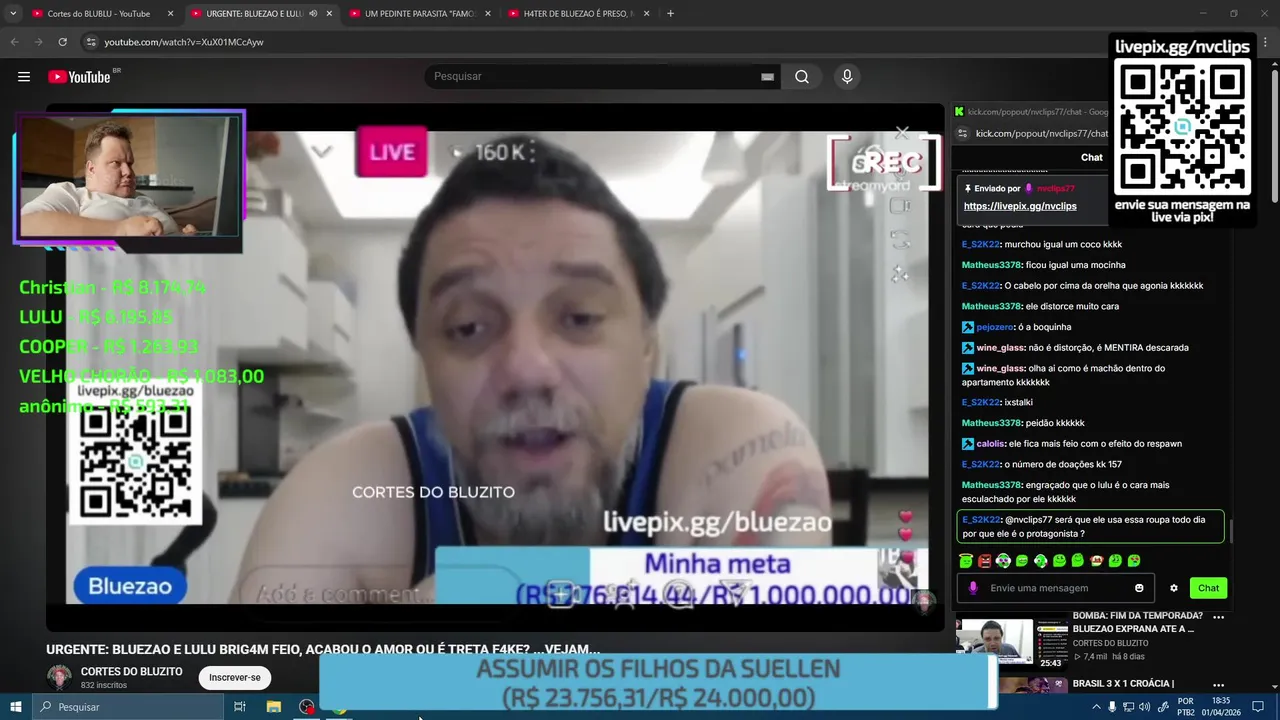
Task: Click username E_S2K22 on murchou message
Action: [x=980, y=244]
